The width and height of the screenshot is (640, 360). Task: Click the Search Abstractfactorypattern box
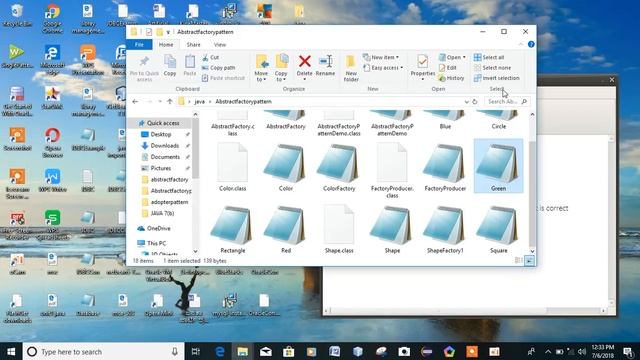click(x=507, y=101)
